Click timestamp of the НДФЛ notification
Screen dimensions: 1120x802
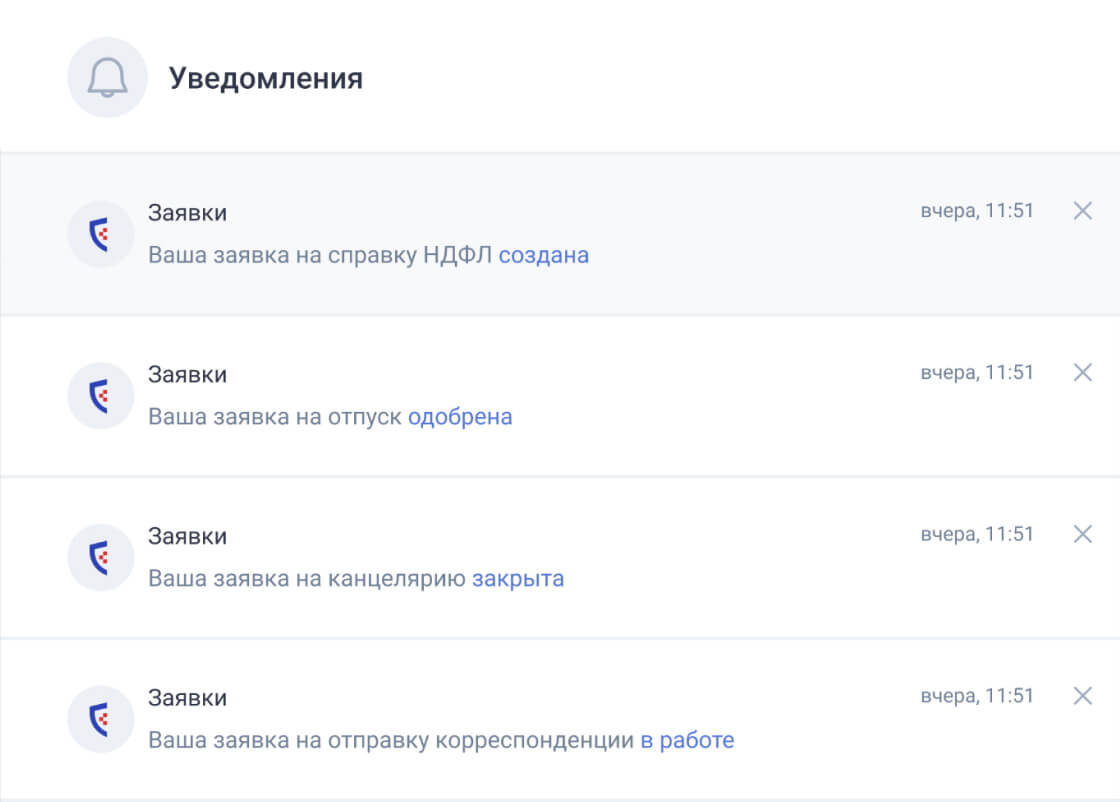pos(977,211)
